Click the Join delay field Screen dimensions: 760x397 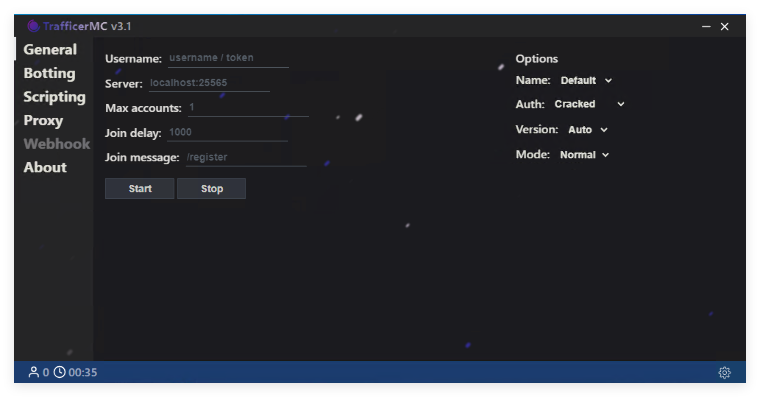[227, 132]
